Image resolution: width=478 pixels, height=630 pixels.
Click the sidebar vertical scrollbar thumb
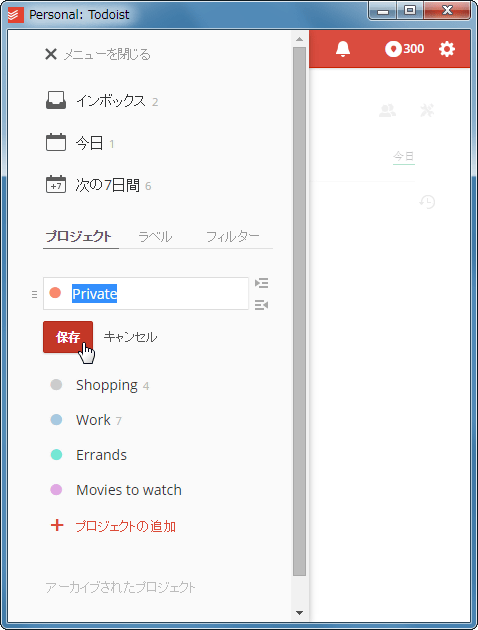click(x=299, y=312)
